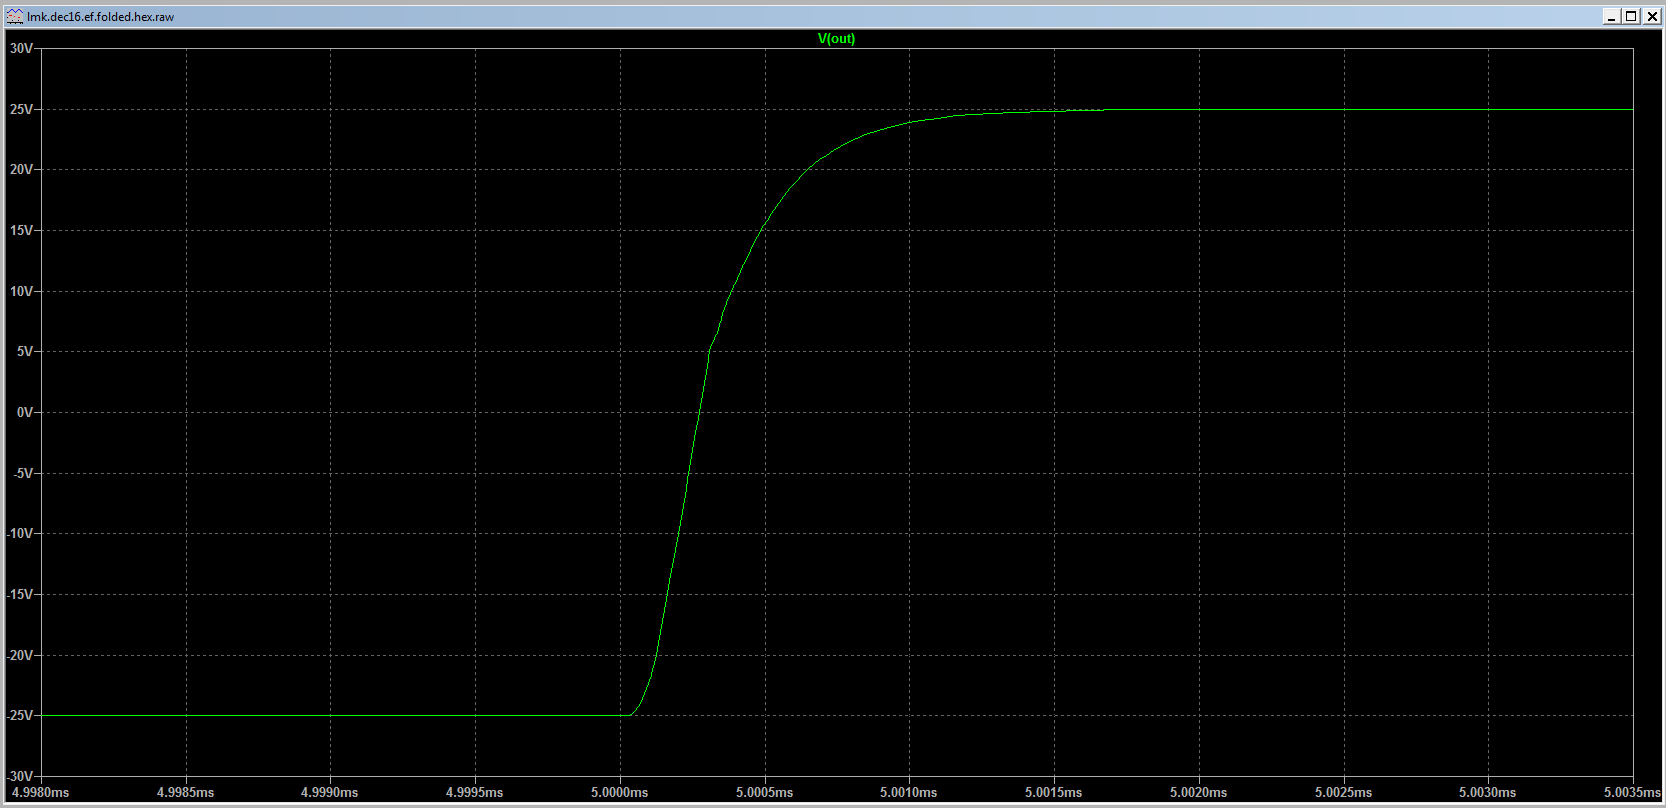Screen dimensions: 1666x808
Task: Click the window title lmk.dec16.ef.folded.hex.raw
Action: pos(101,17)
